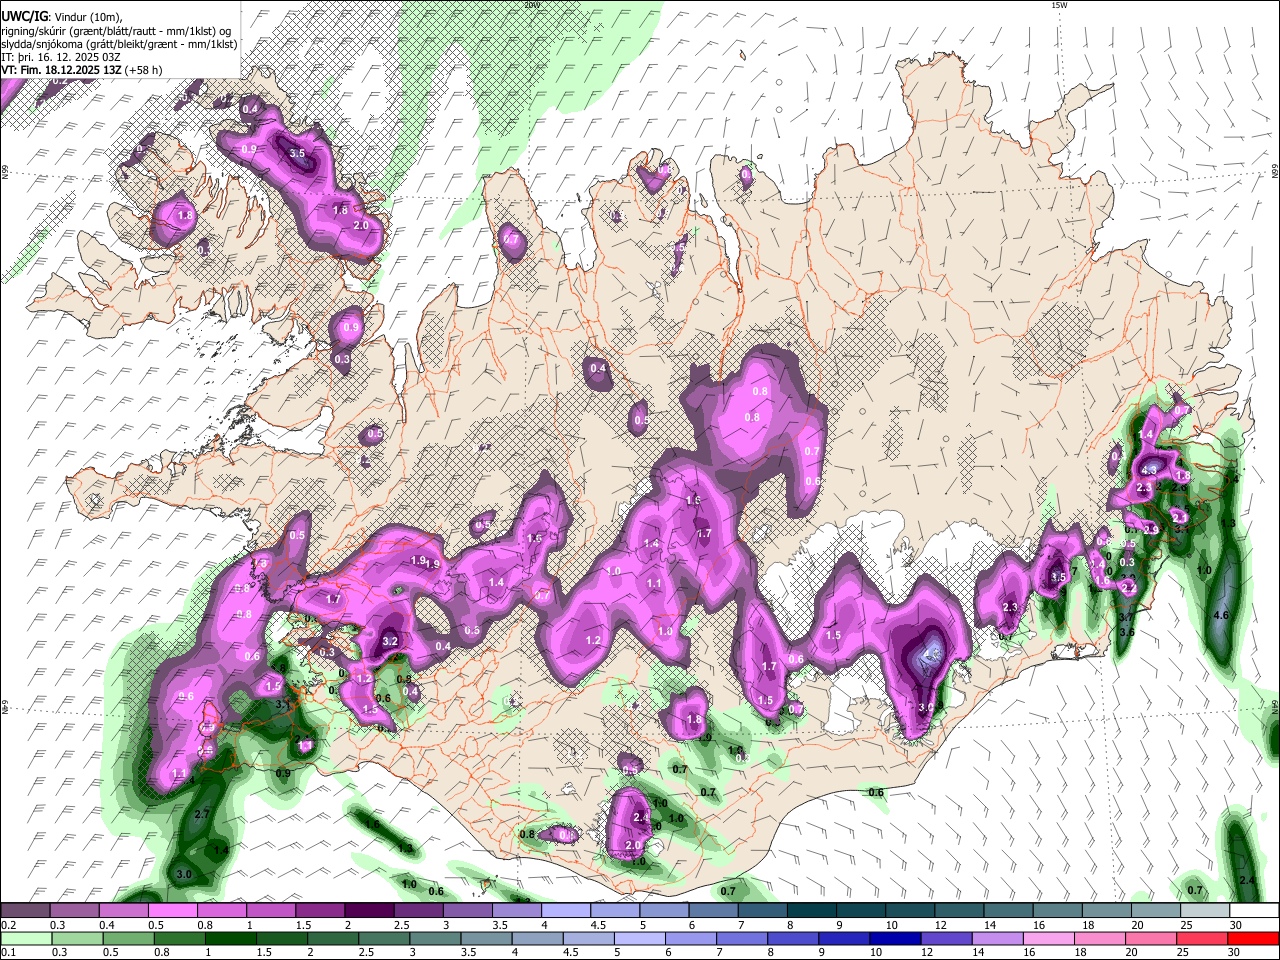Select the dark green rain swatch between 1 and 1.5

(231, 937)
